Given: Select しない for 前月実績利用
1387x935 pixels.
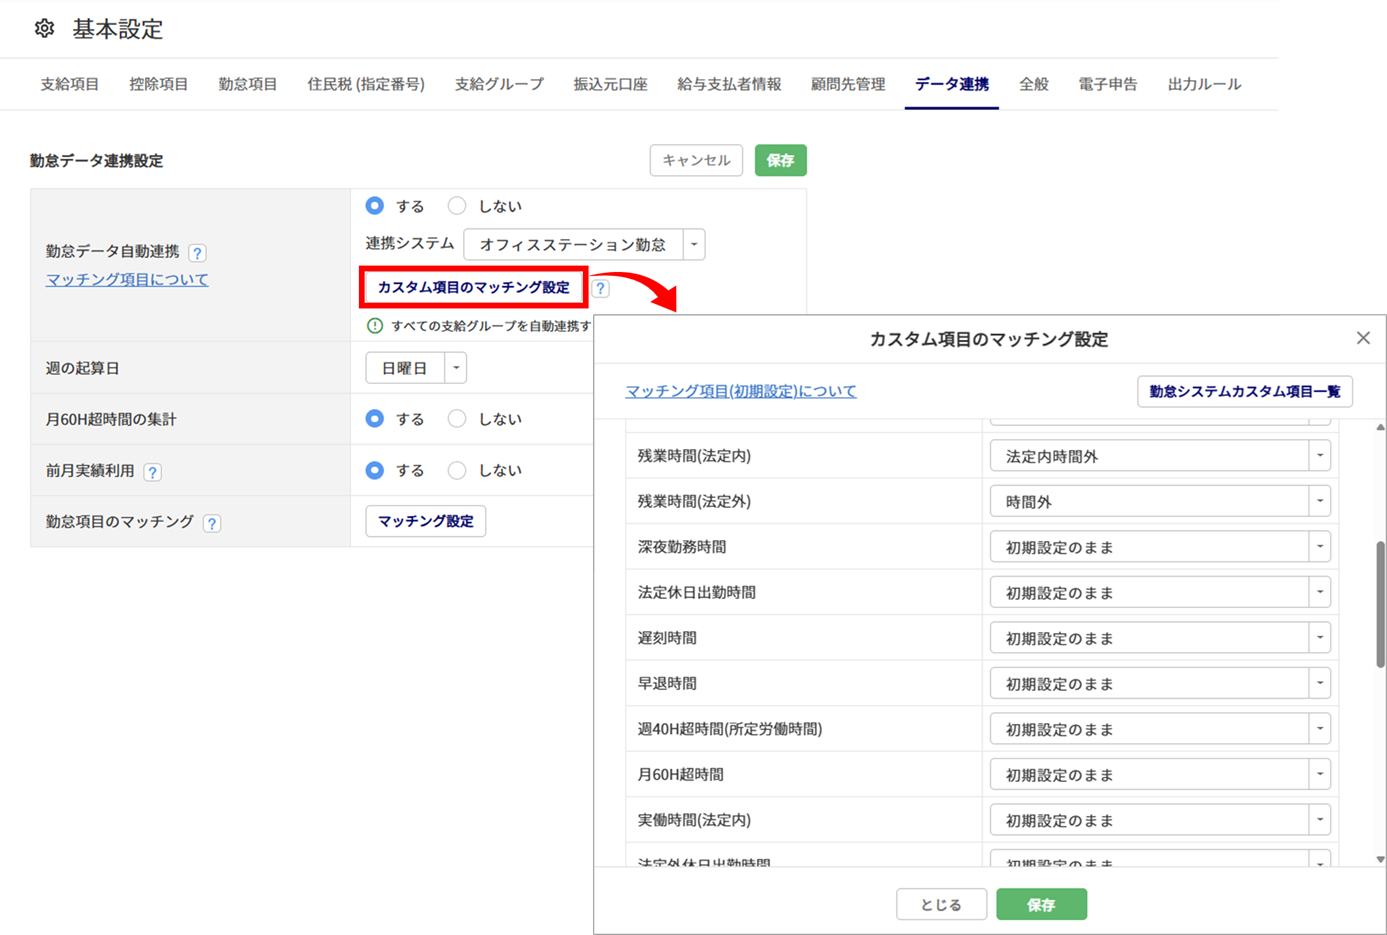Looking at the screenshot, I should pos(457,470).
